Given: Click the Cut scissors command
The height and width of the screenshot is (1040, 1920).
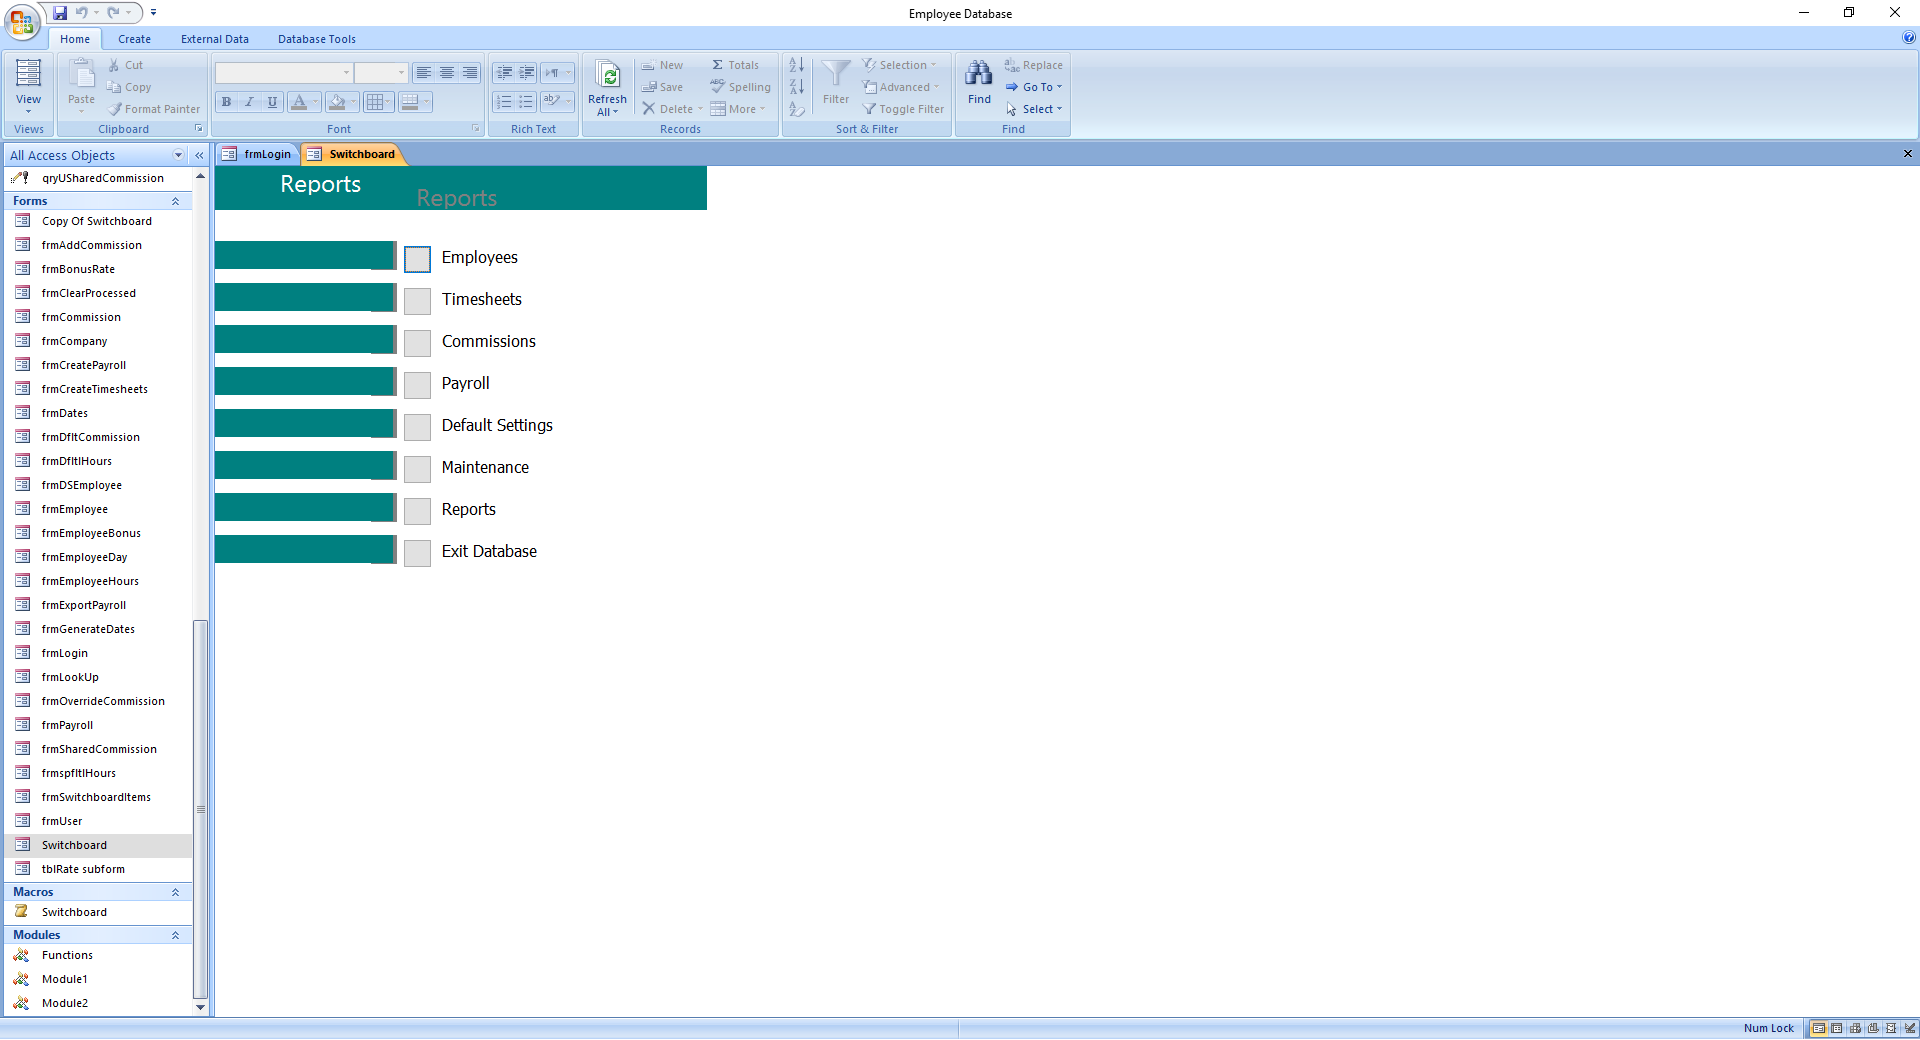Looking at the screenshot, I should point(125,65).
